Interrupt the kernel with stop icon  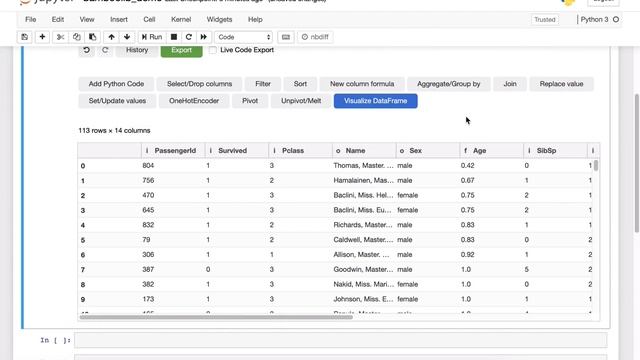click(x=174, y=37)
